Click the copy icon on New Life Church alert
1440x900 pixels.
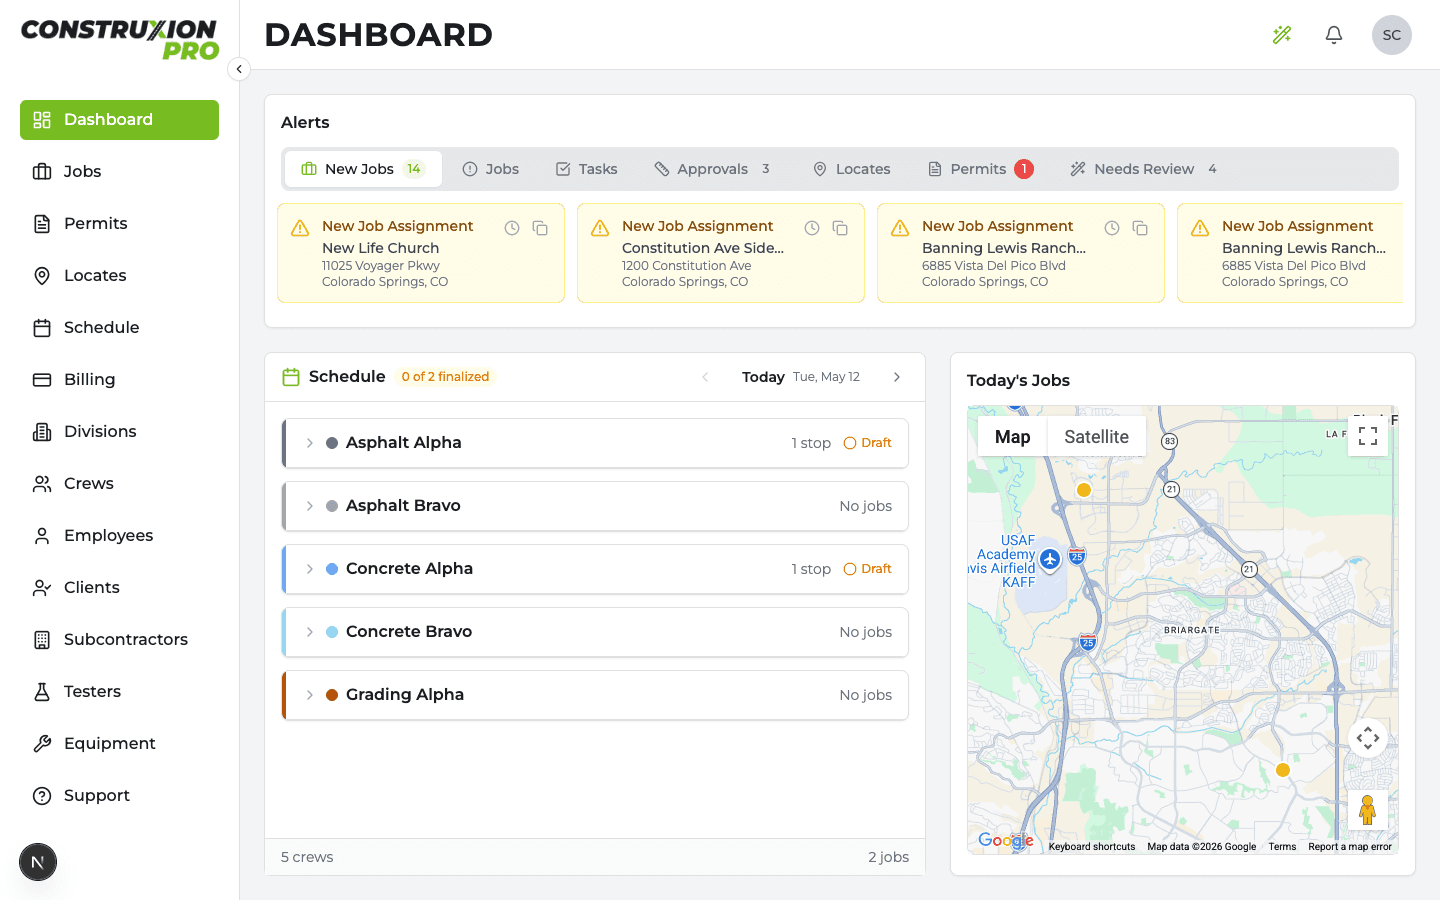[x=540, y=228]
